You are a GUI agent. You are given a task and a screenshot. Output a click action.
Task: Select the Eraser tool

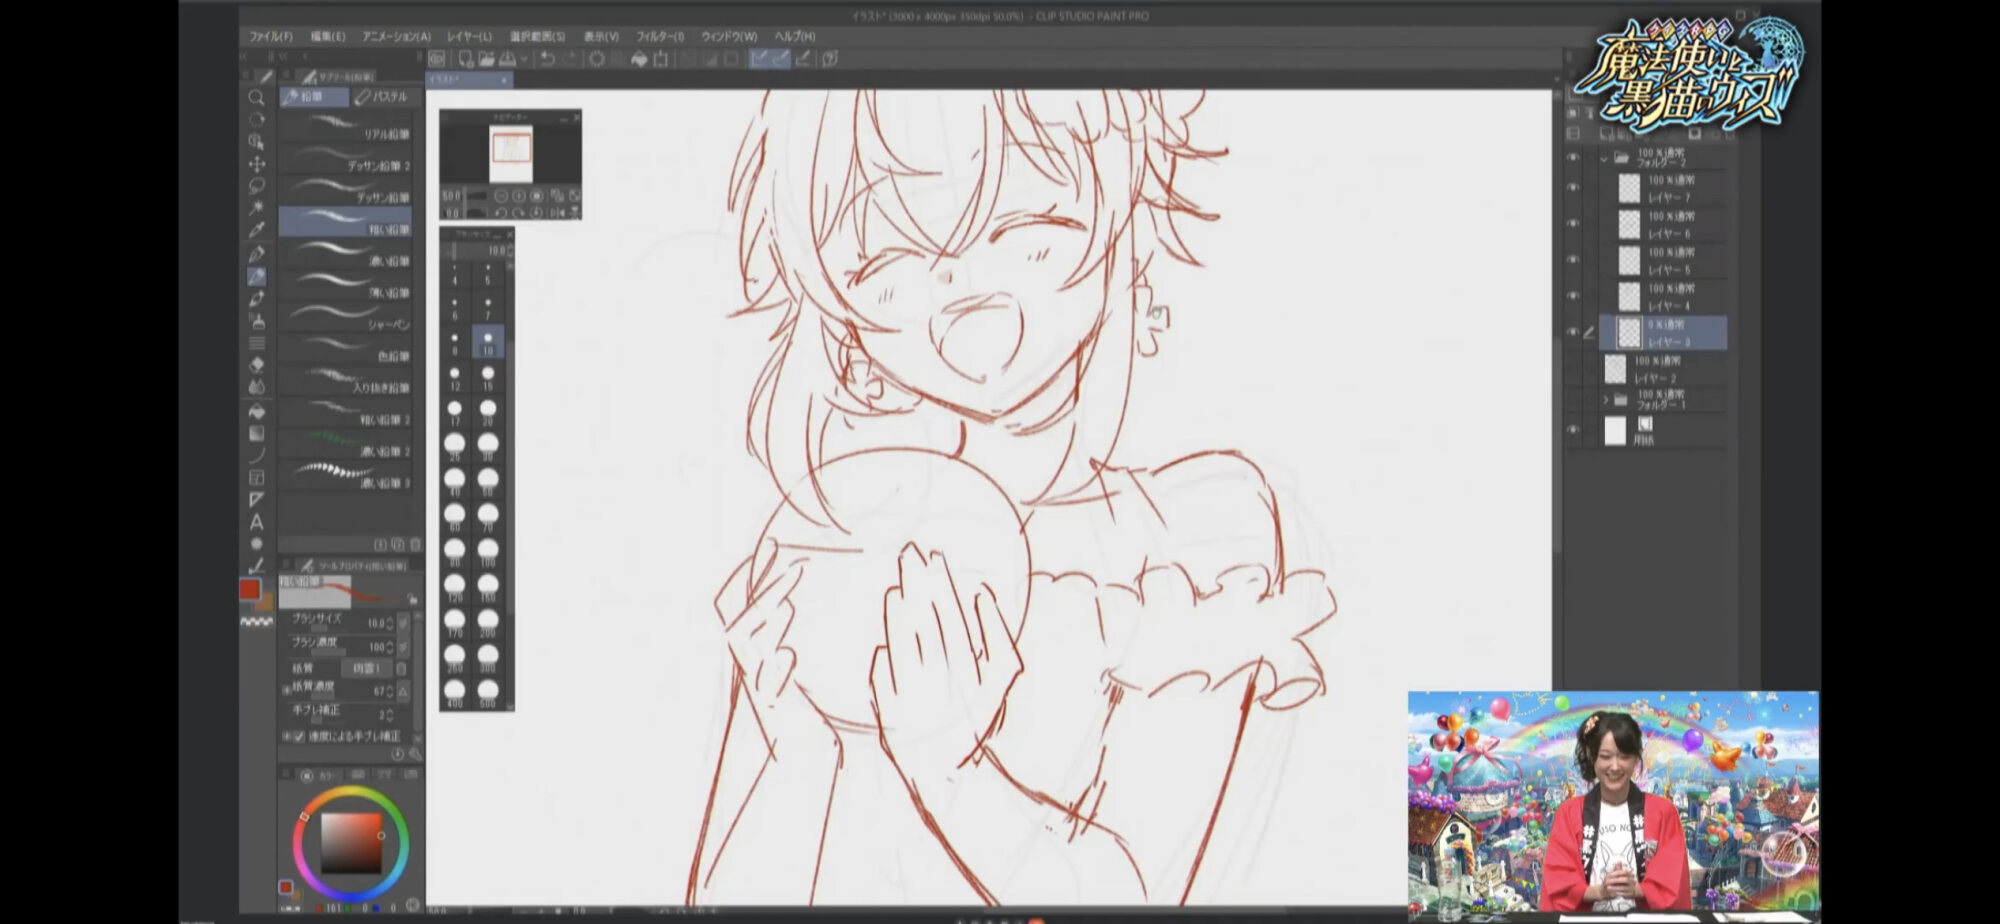point(256,365)
